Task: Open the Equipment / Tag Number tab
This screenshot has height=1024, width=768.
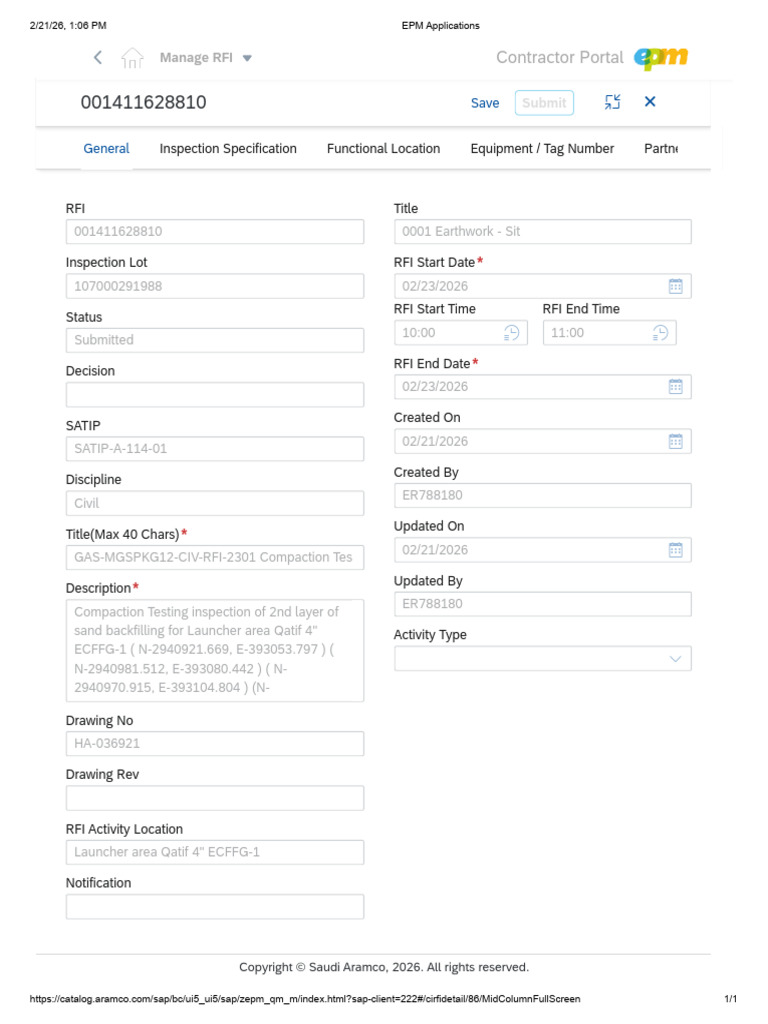Action: [x=542, y=149]
